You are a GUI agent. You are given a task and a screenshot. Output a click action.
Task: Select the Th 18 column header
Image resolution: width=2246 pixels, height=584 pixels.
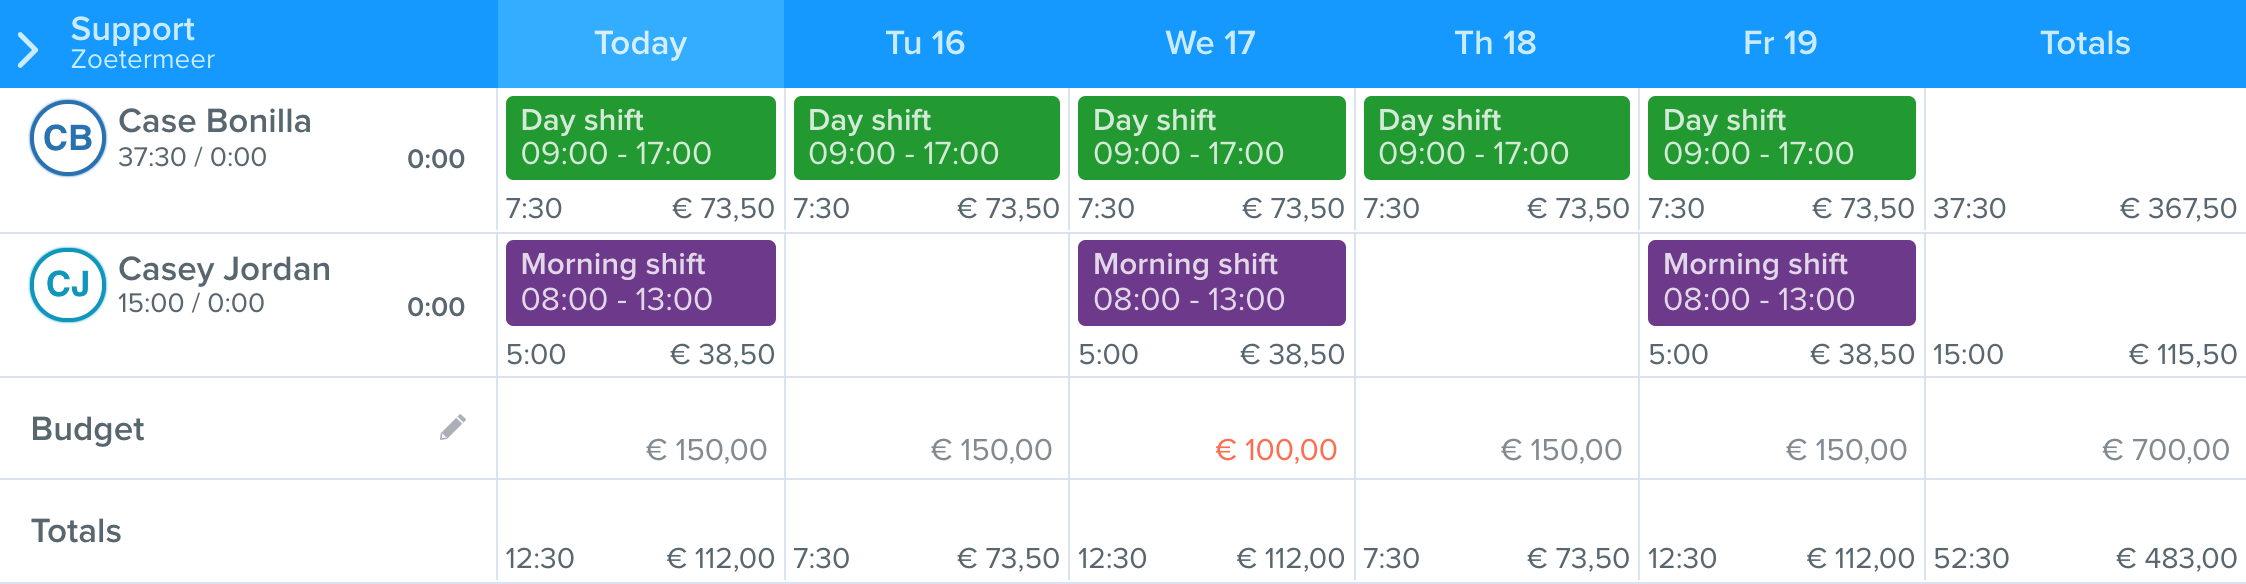coord(1496,43)
